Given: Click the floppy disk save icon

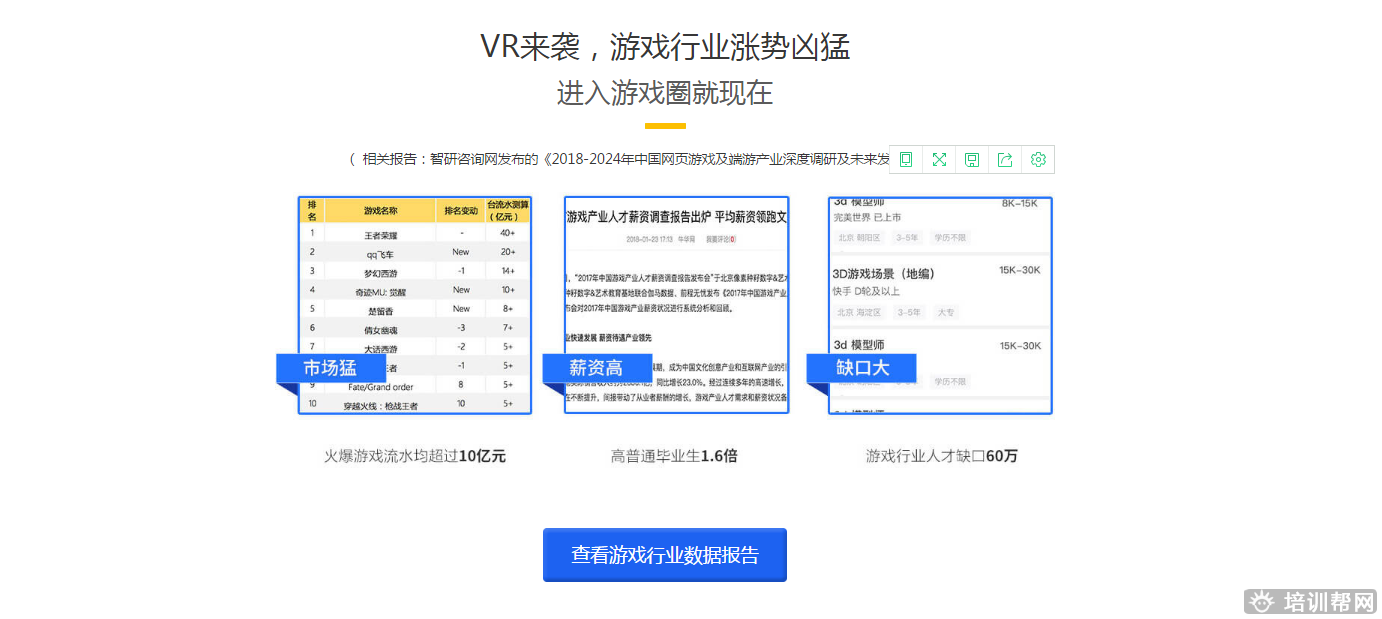Looking at the screenshot, I should point(972,160).
